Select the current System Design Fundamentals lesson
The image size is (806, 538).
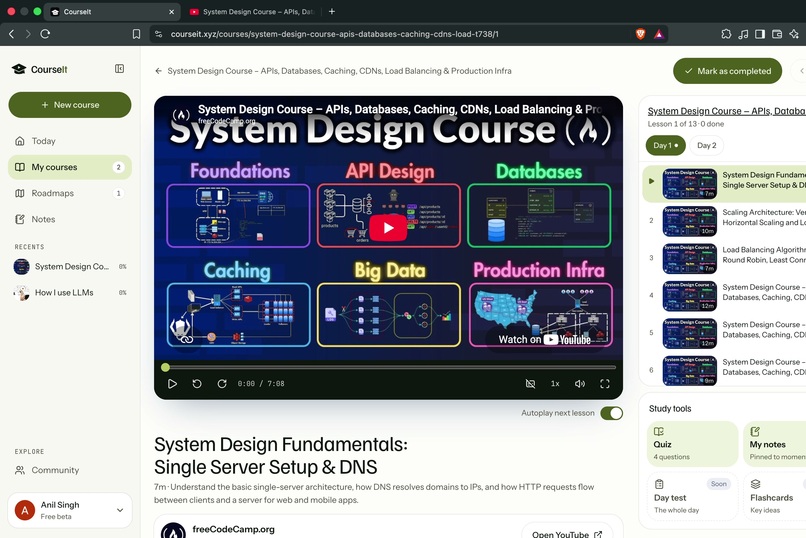click(724, 183)
